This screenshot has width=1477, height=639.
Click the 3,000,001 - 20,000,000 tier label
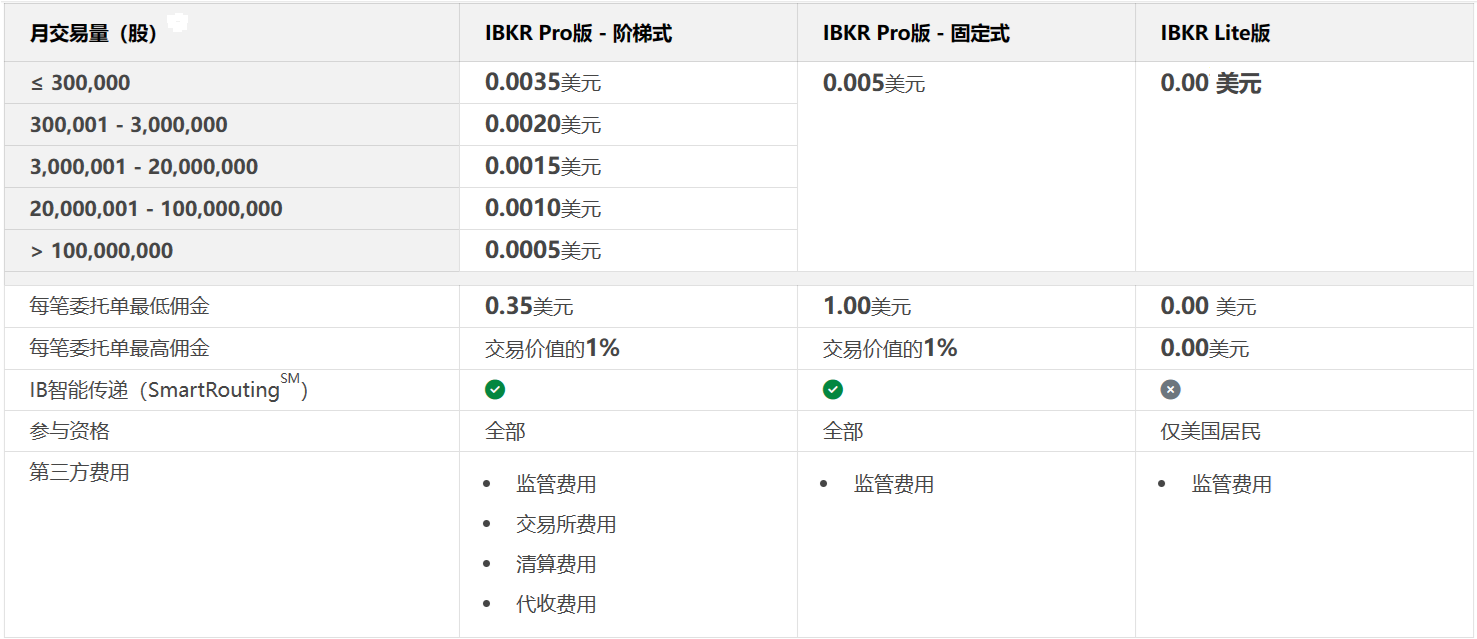144,167
